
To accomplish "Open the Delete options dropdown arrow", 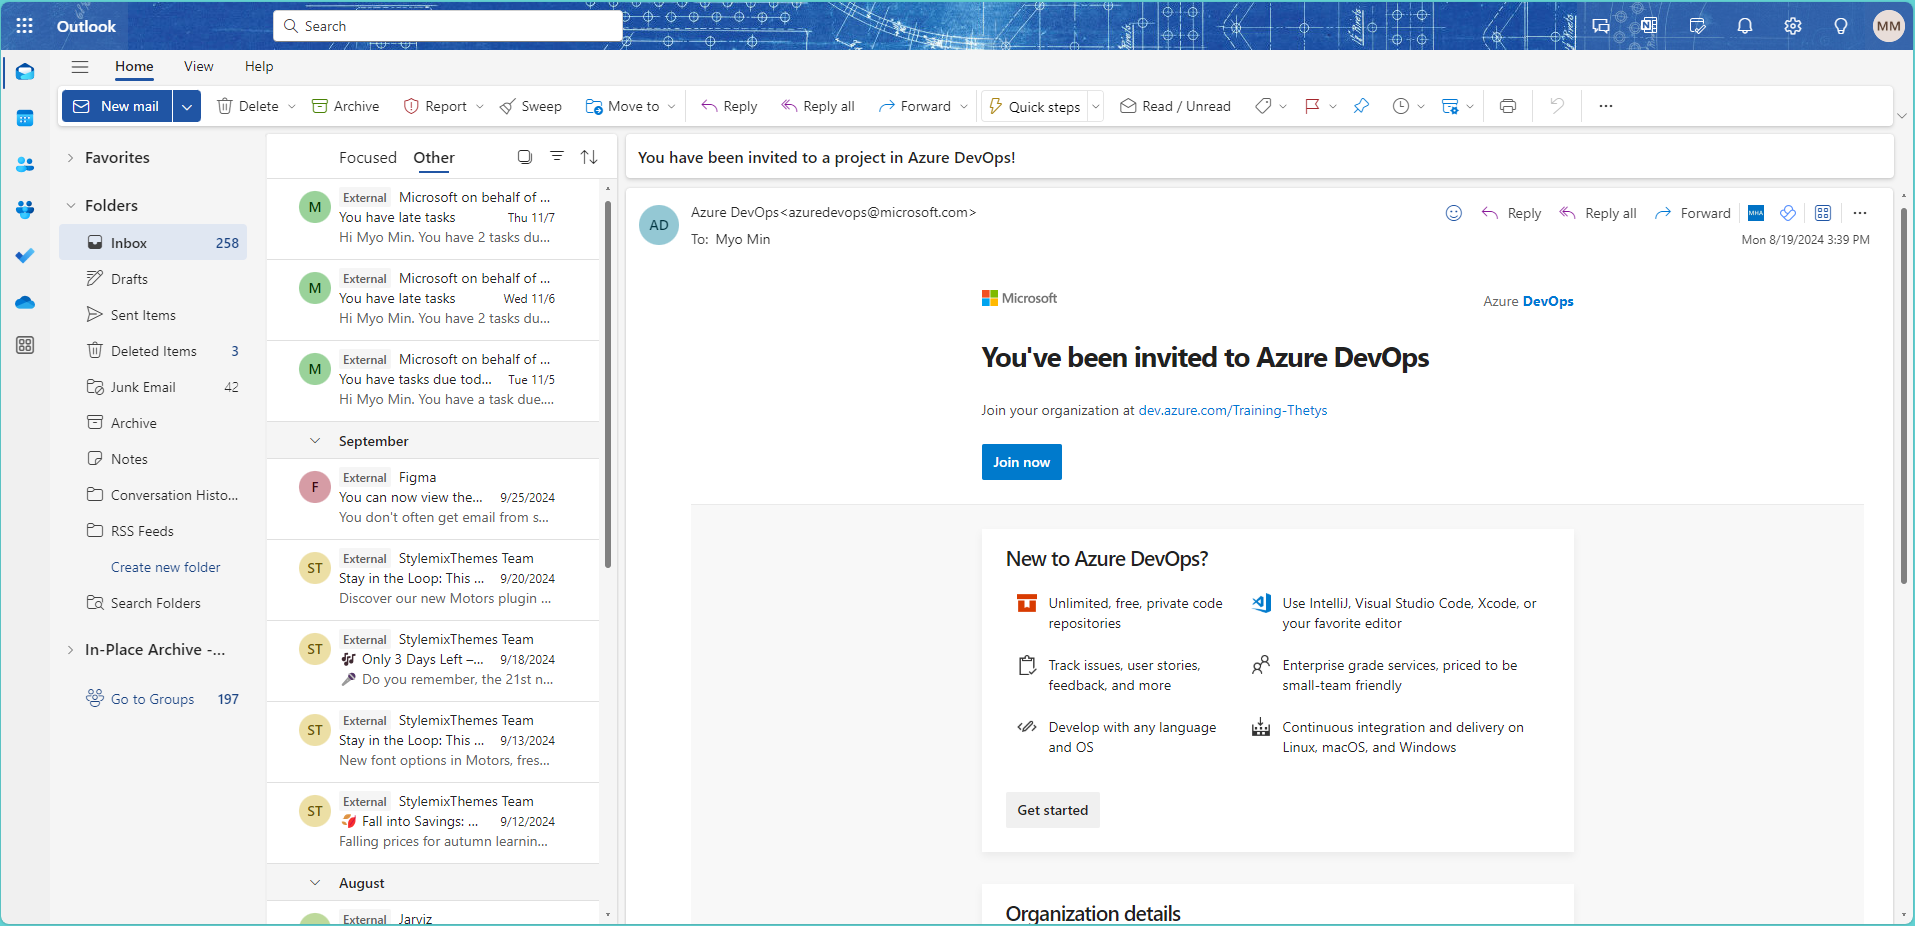I will click(292, 106).
